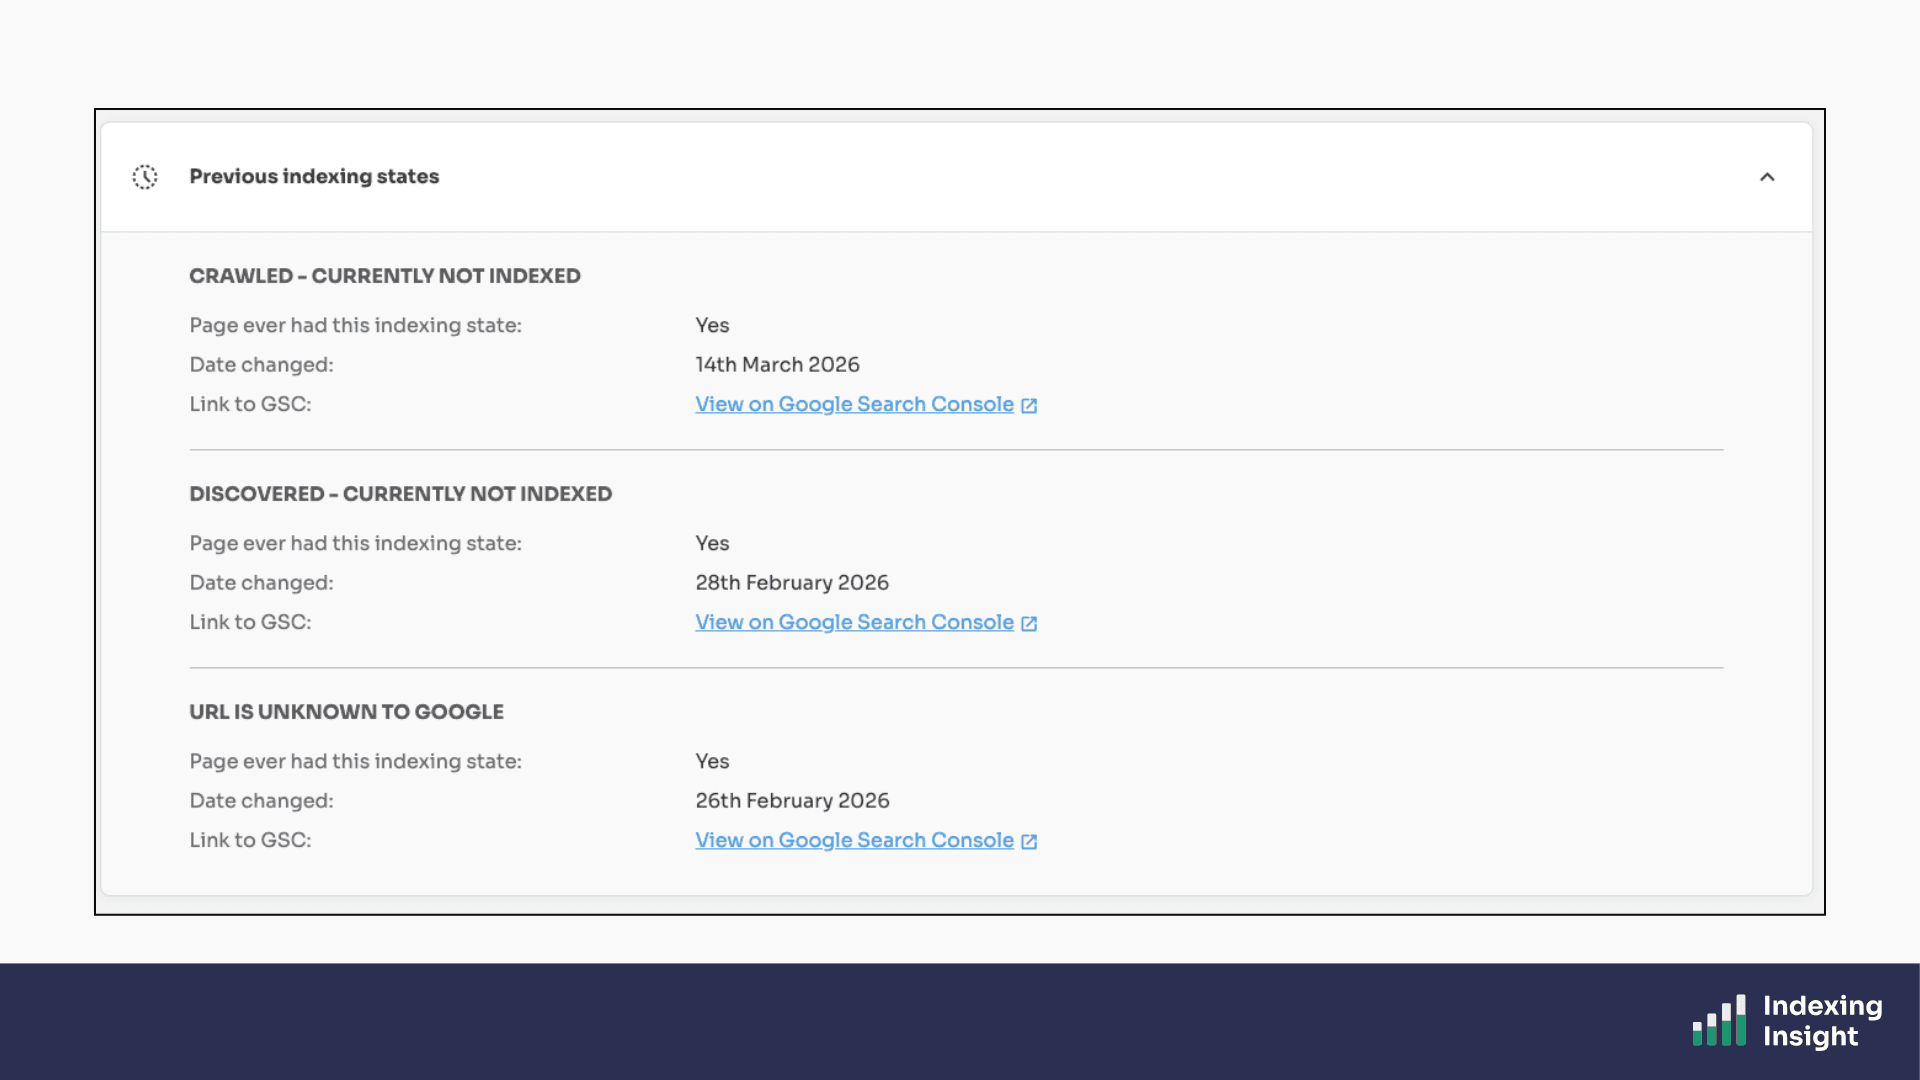The image size is (1920, 1080).
Task: Click the clock history icon beside Previous indexing states
Action: click(145, 177)
